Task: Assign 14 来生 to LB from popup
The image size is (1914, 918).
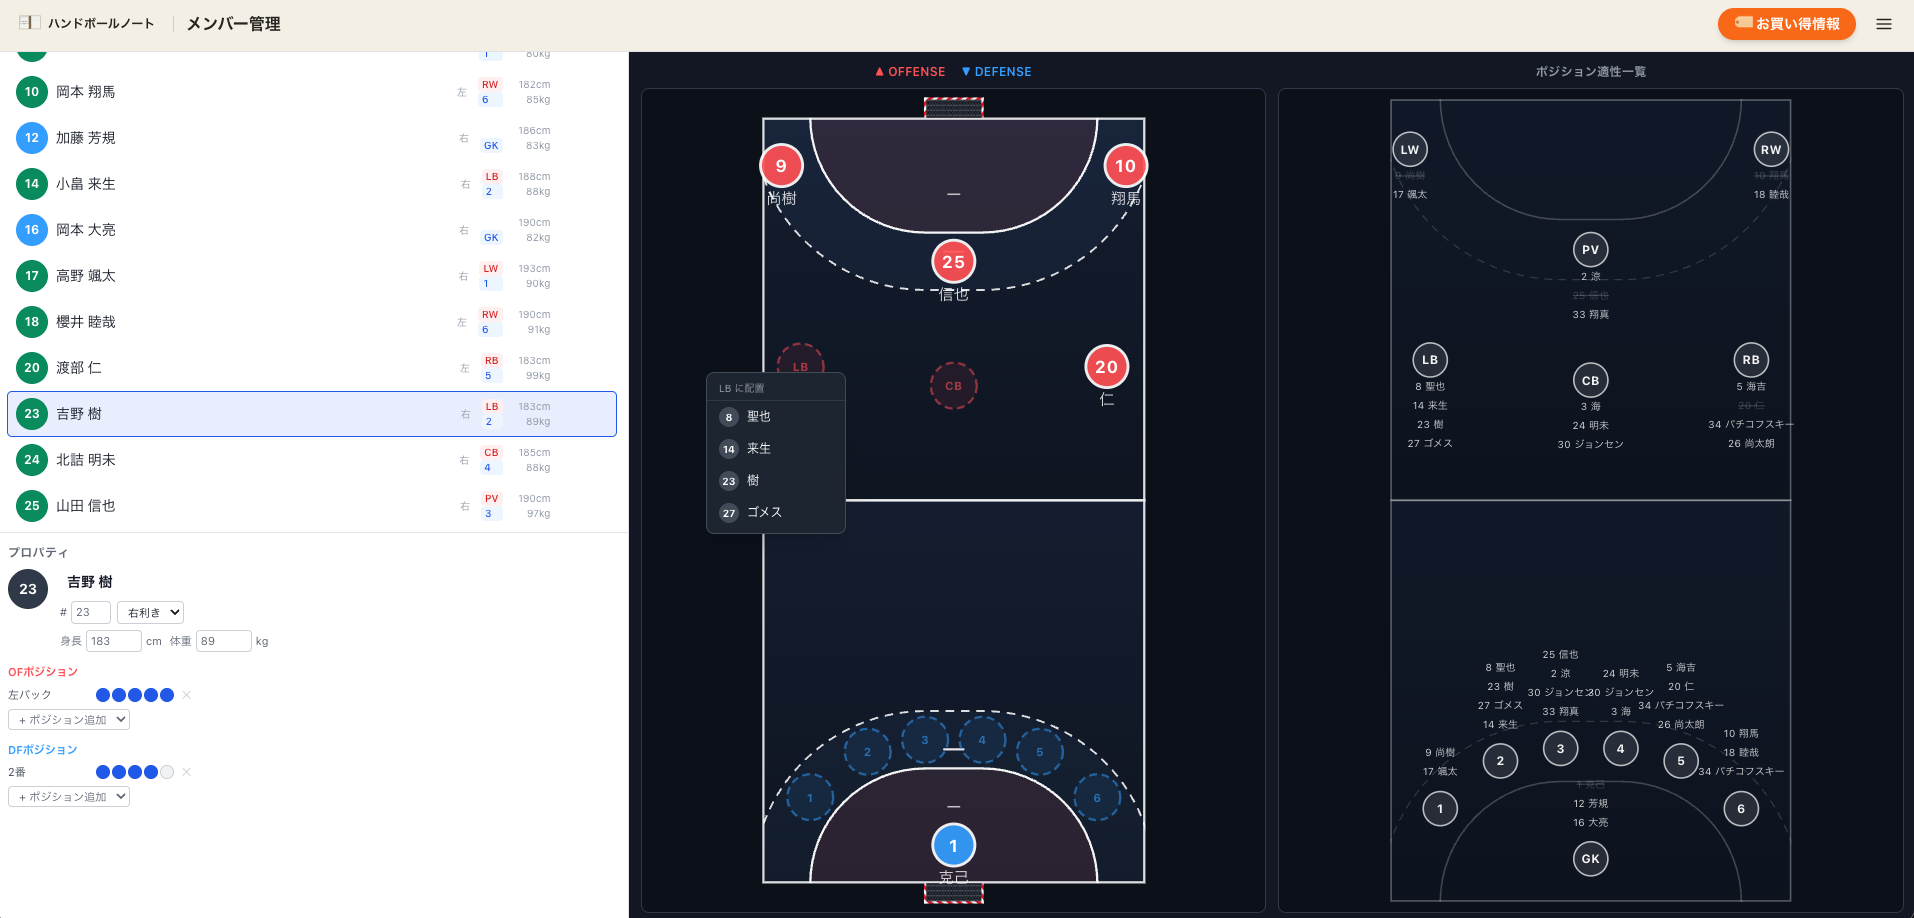Action: (776, 449)
